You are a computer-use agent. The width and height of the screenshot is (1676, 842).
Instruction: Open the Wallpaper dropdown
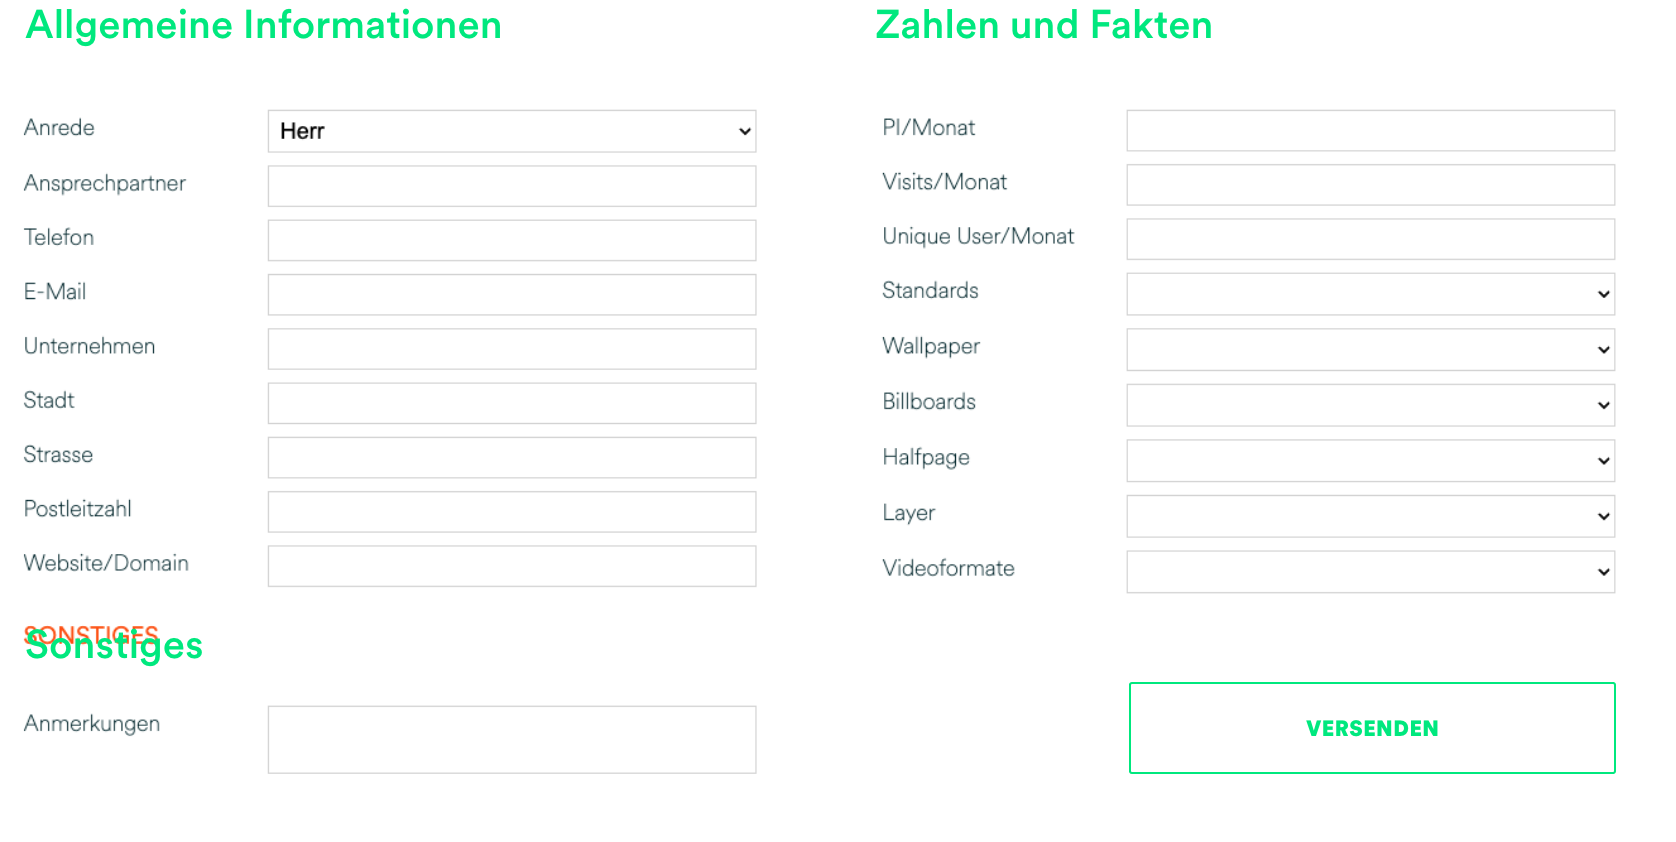(1370, 350)
